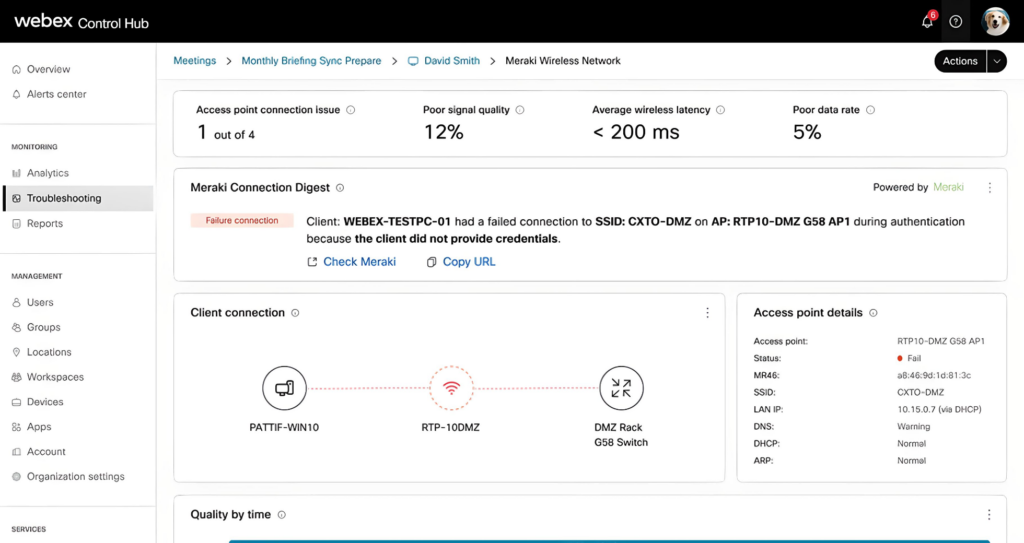
Task: Click the Meetings breadcrumb link
Action: tap(195, 61)
